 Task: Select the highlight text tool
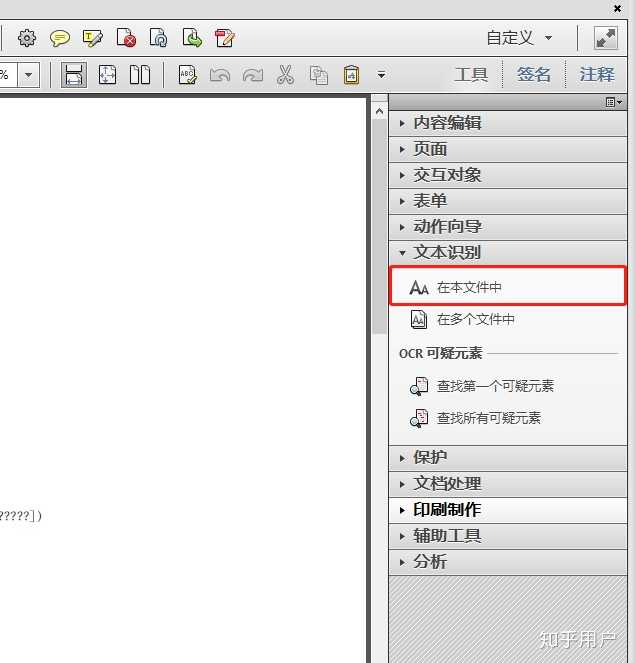pos(93,38)
